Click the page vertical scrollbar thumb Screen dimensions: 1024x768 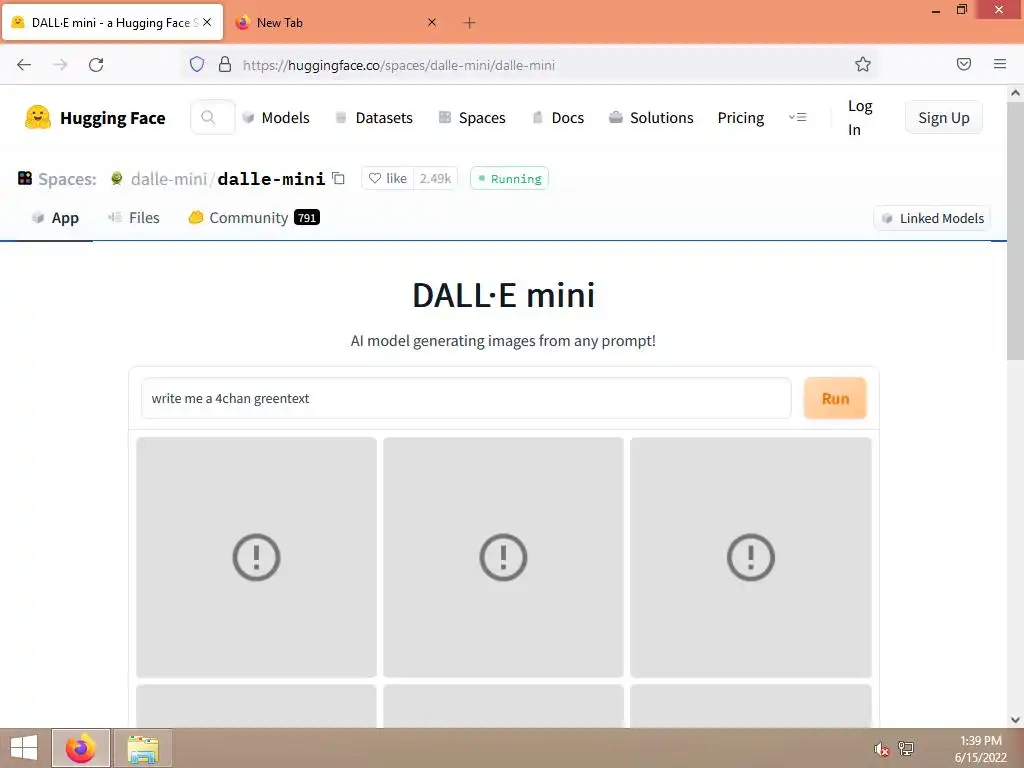coord(1015,231)
